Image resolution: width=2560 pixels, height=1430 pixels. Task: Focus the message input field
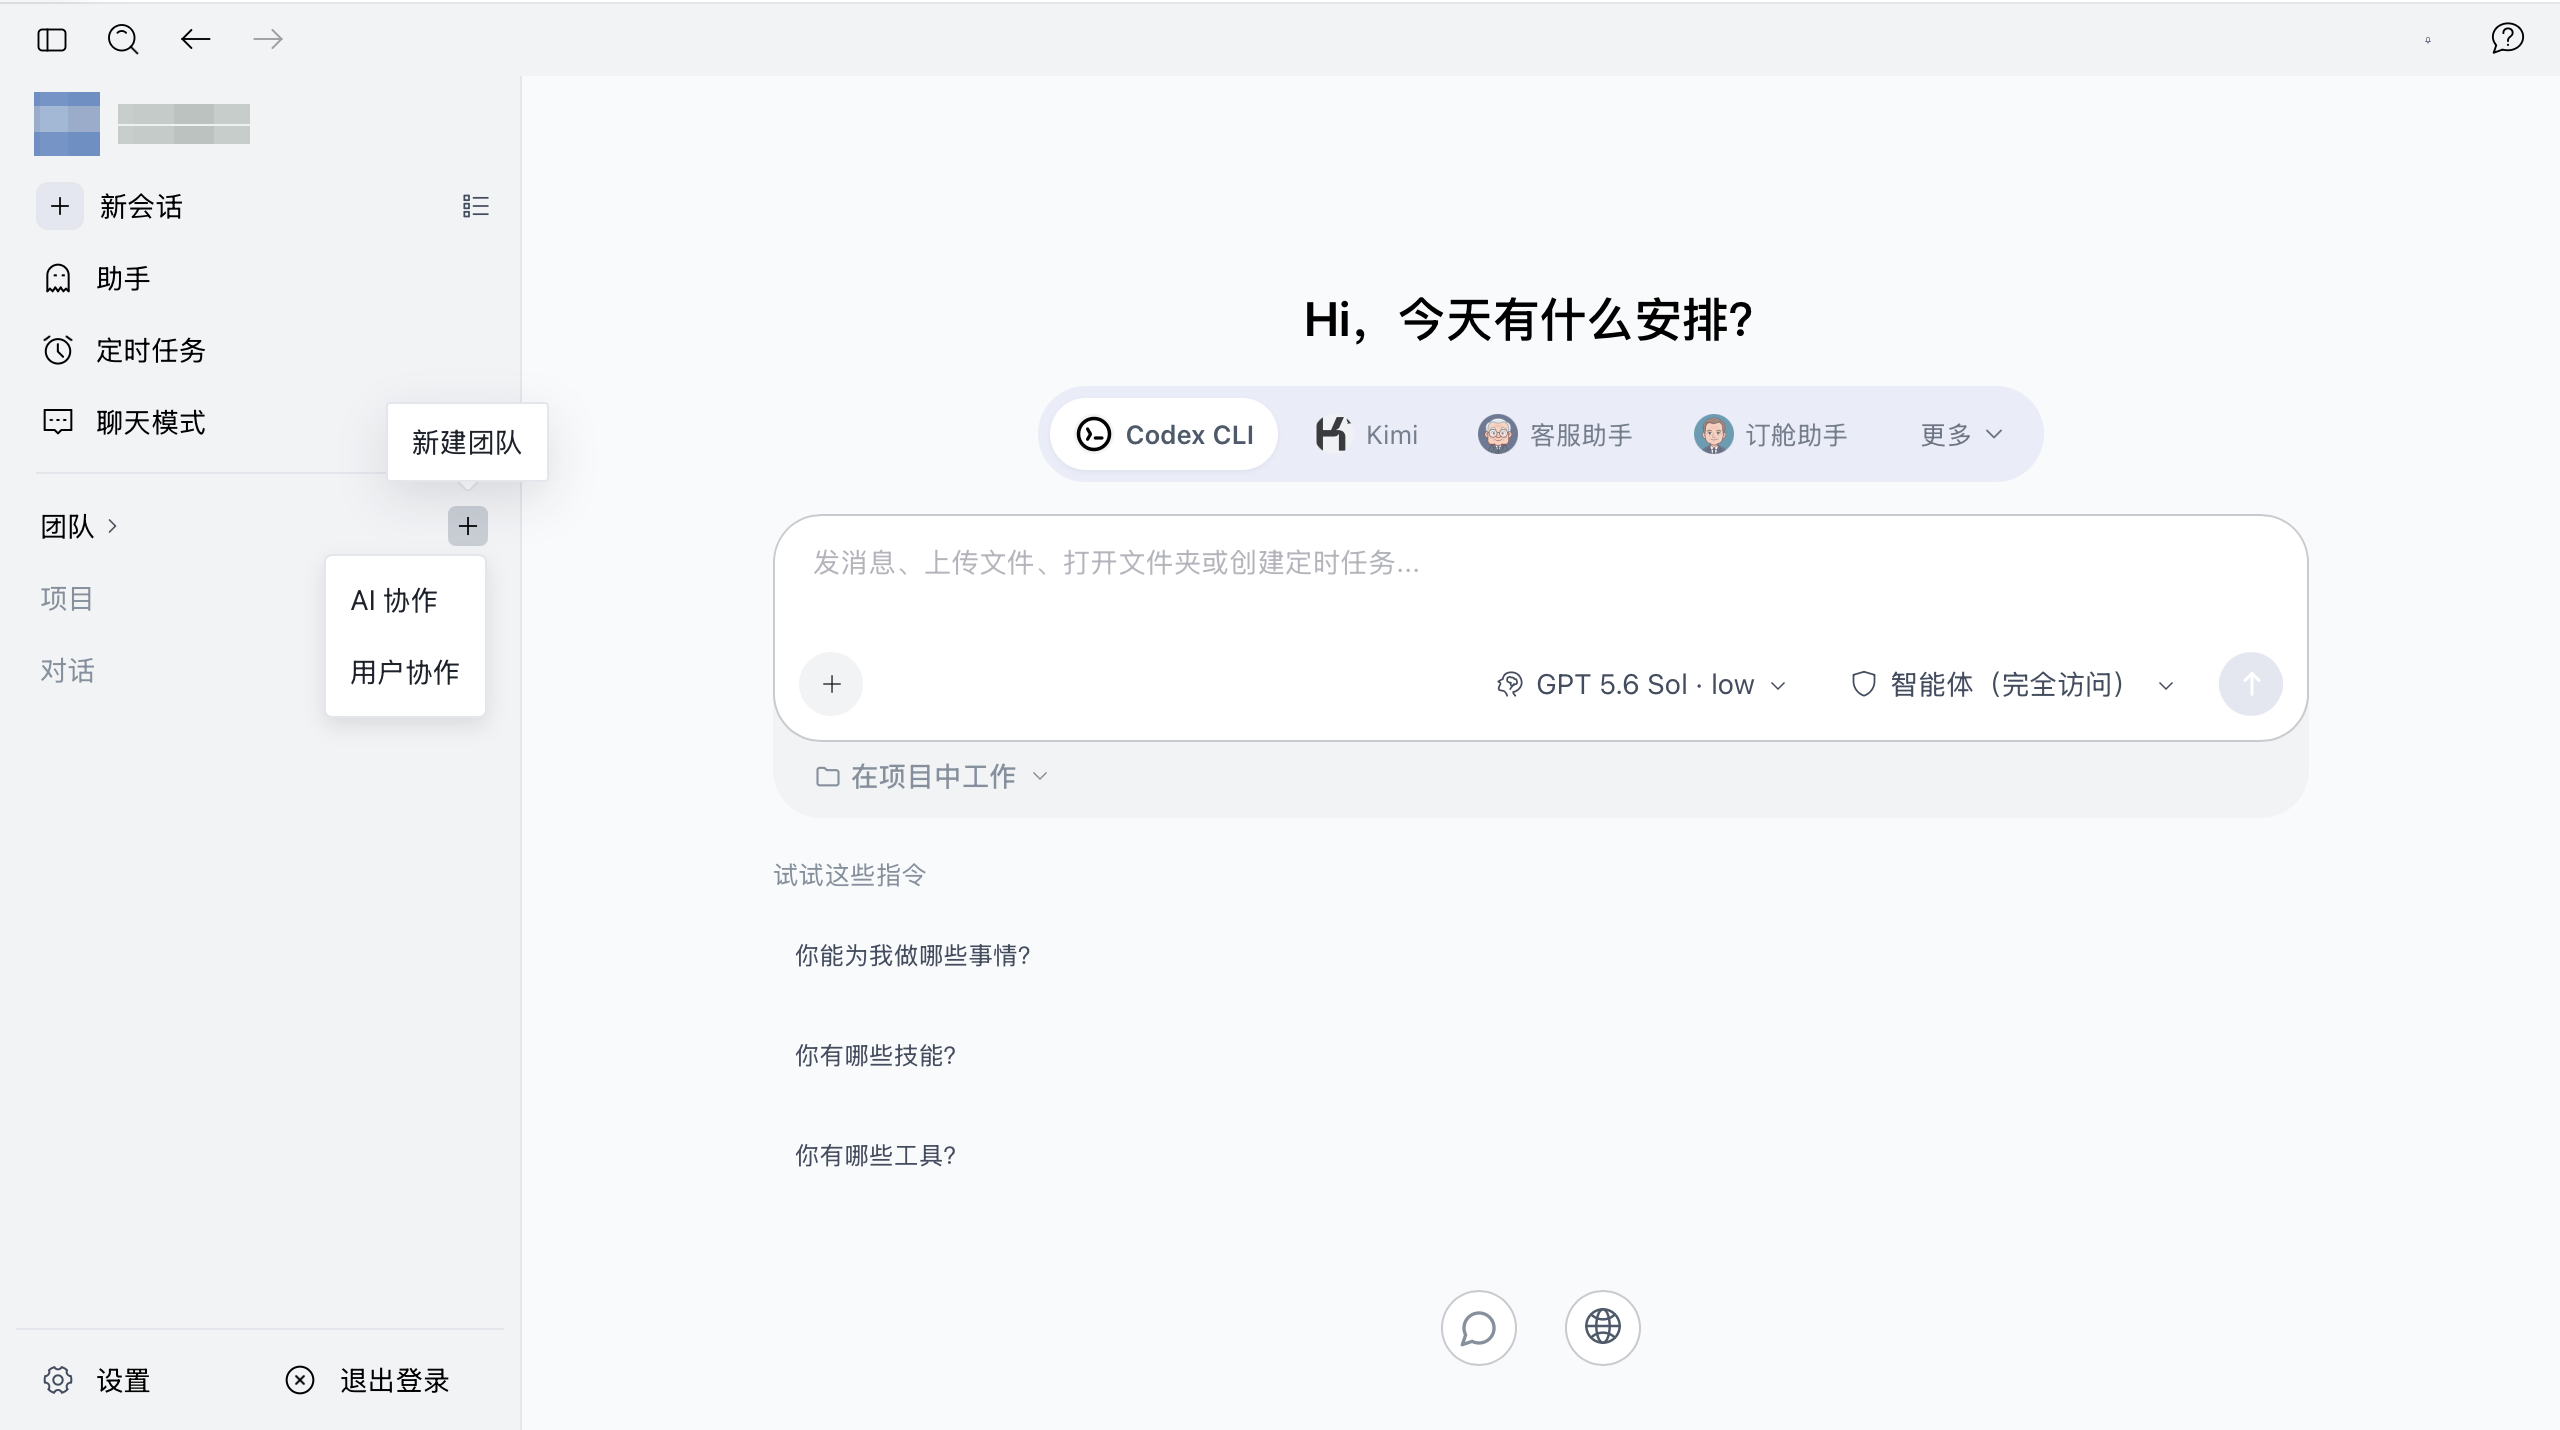1540,563
